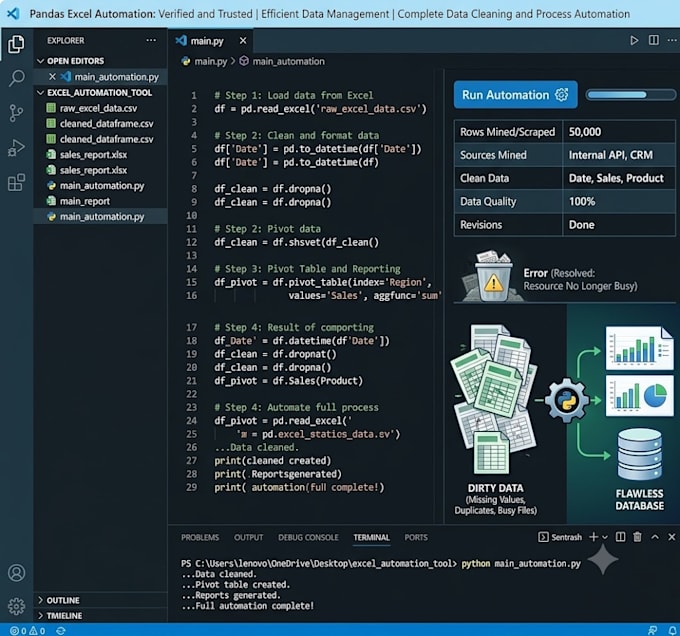
Task: Click the VS Code logo in title bar
Action: pyautogui.click(x=13, y=13)
